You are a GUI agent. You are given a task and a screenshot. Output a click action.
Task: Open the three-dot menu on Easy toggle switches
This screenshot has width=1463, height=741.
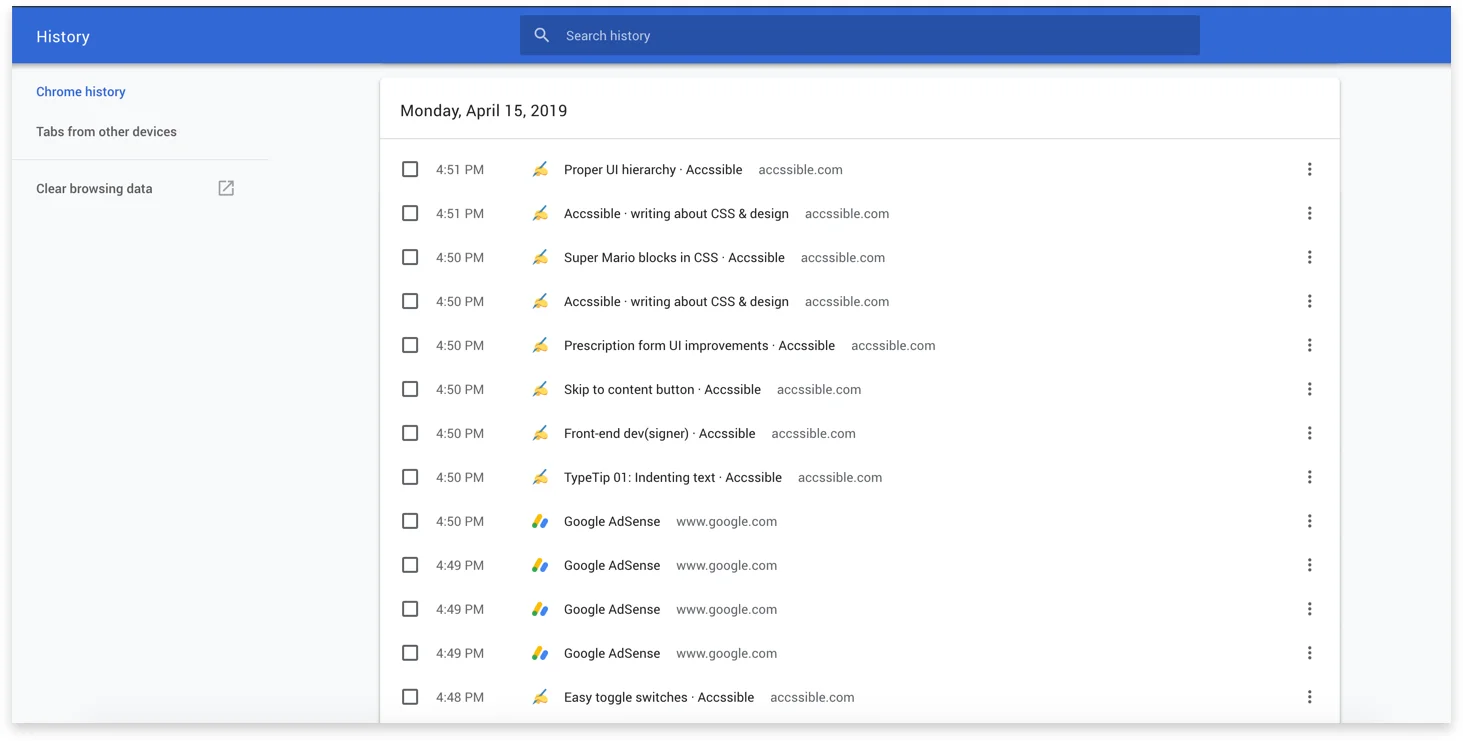(1310, 697)
